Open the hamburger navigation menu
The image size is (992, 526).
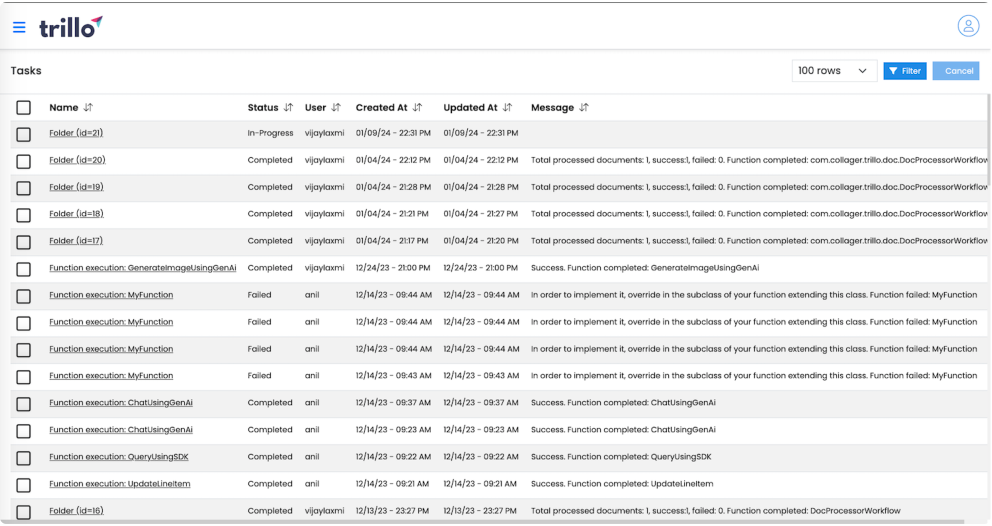point(19,27)
